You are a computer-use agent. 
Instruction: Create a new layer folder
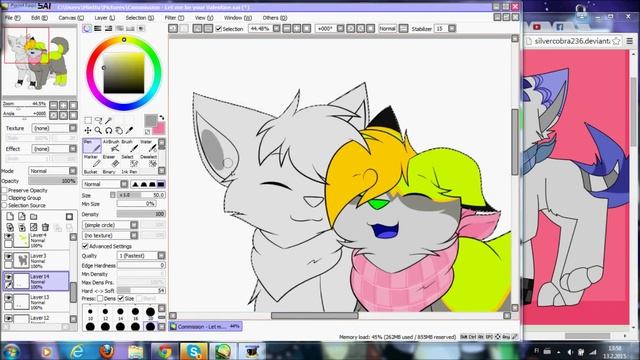[x=34, y=216]
